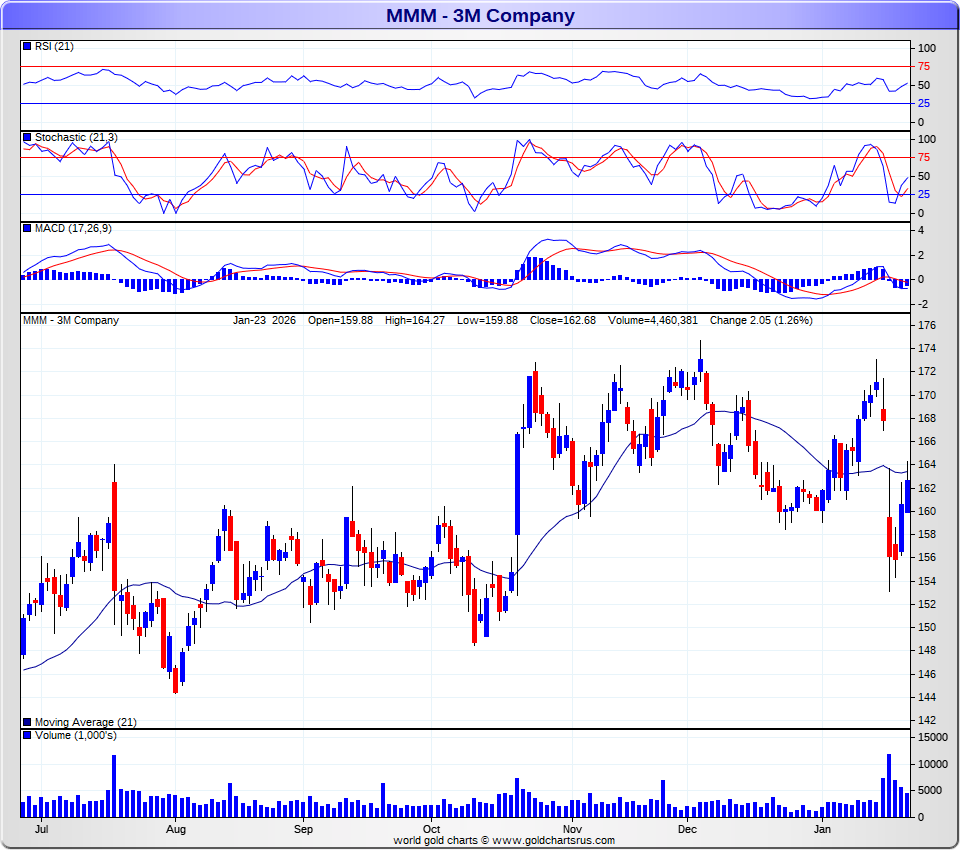This screenshot has width=960, height=850.
Task: Click the Moving Average (21) legend label
Action: coord(85,722)
